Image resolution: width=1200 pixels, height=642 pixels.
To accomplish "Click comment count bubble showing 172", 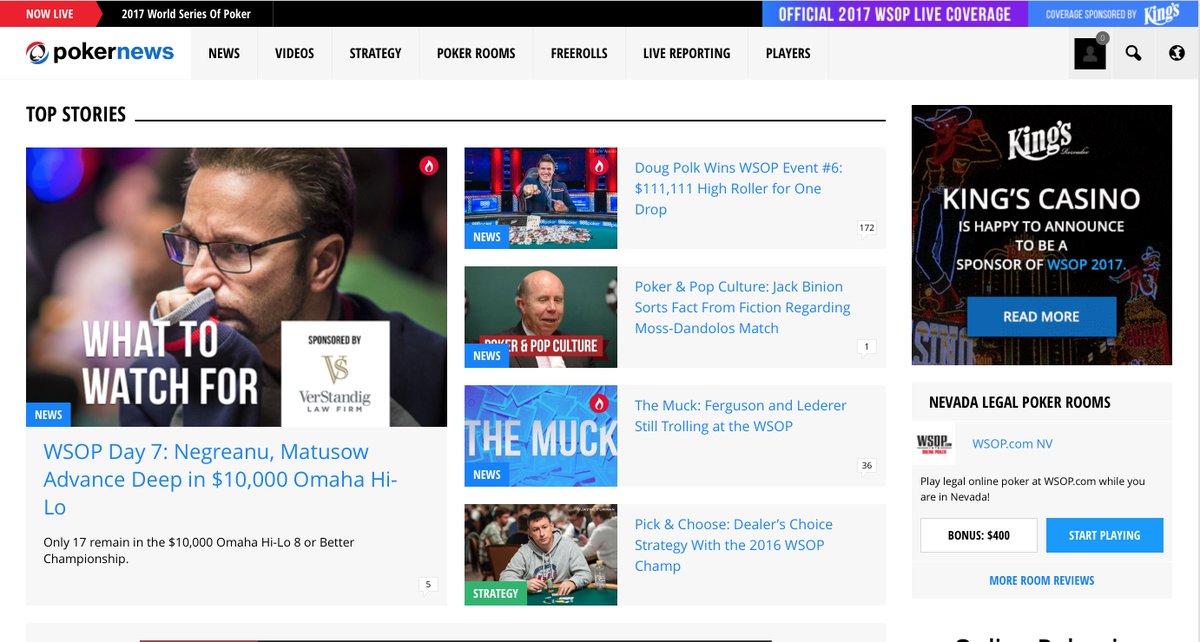I will click(866, 228).
